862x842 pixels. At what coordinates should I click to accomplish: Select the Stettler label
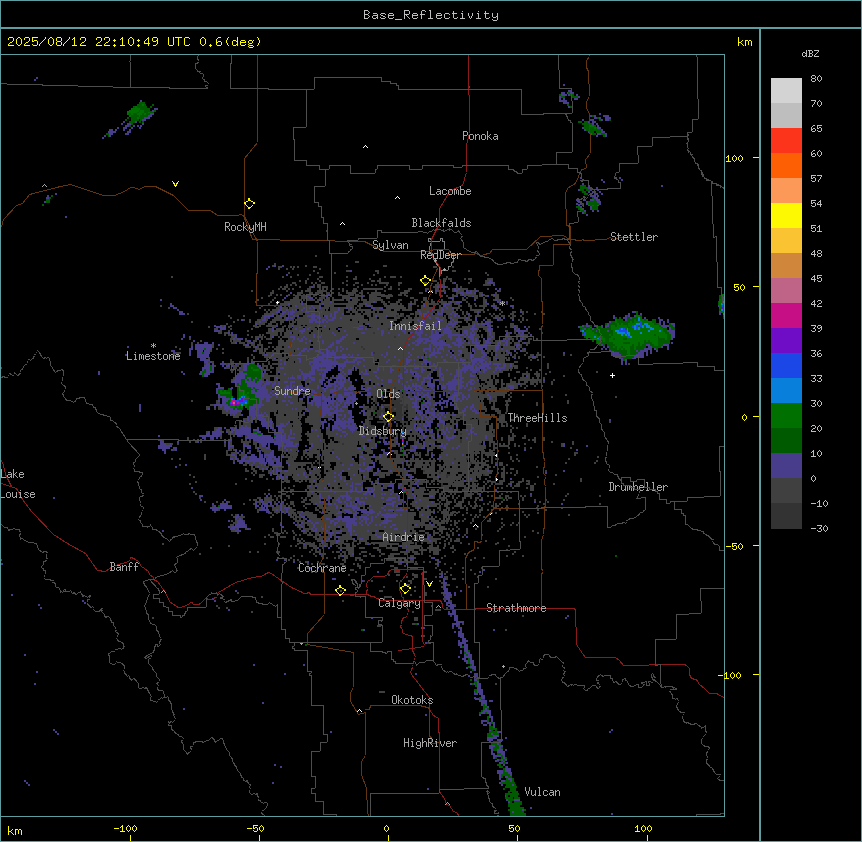coord(634,237)
